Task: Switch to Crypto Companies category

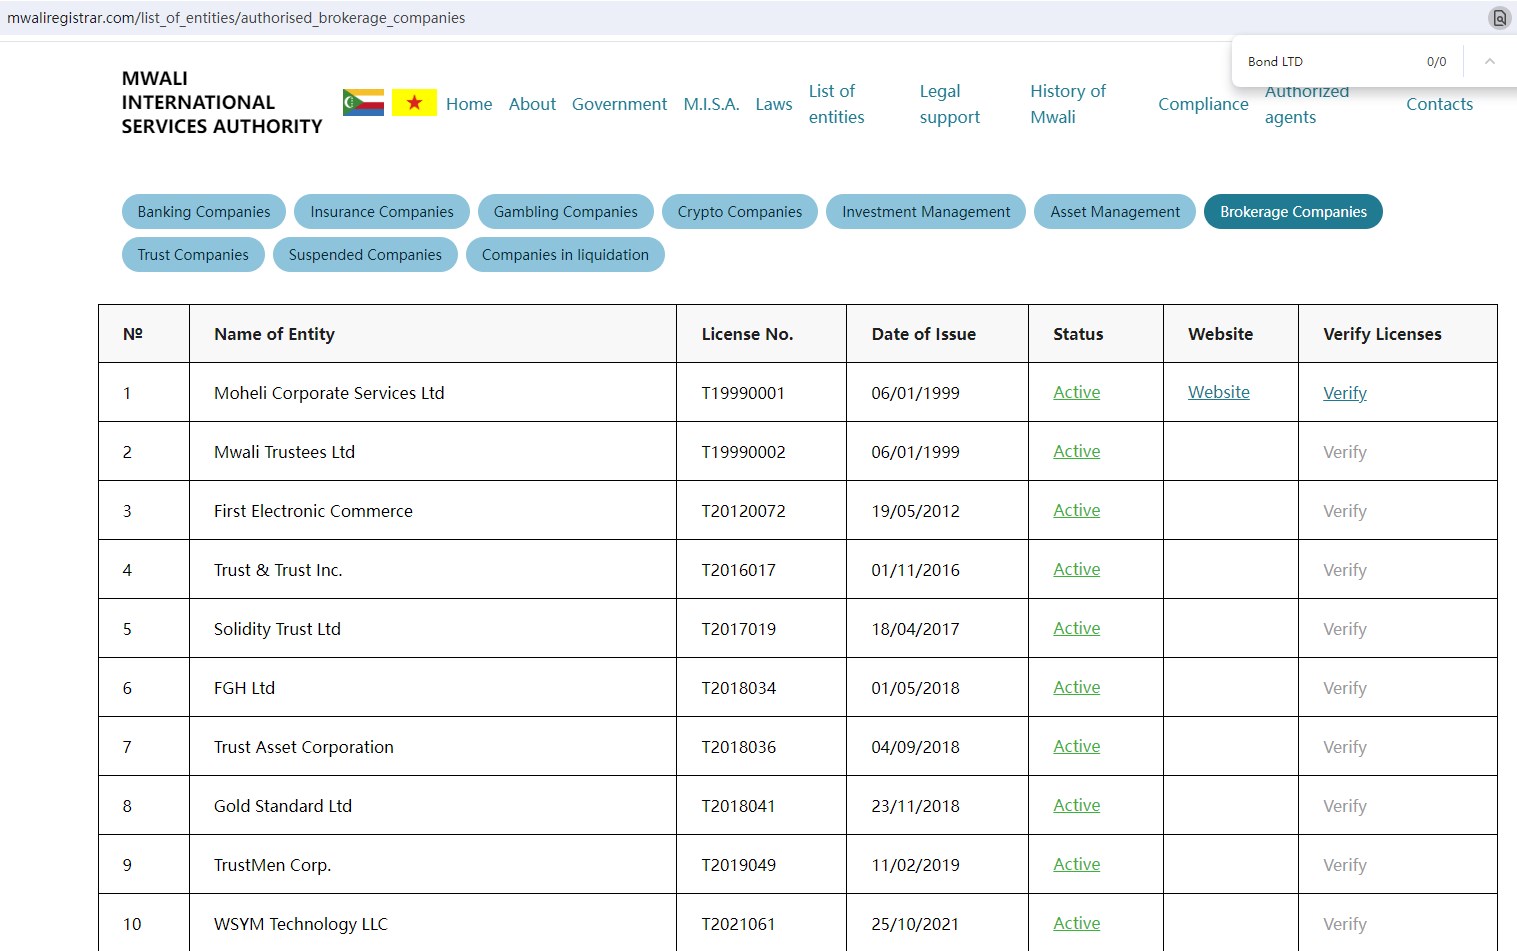Action: 739,212
